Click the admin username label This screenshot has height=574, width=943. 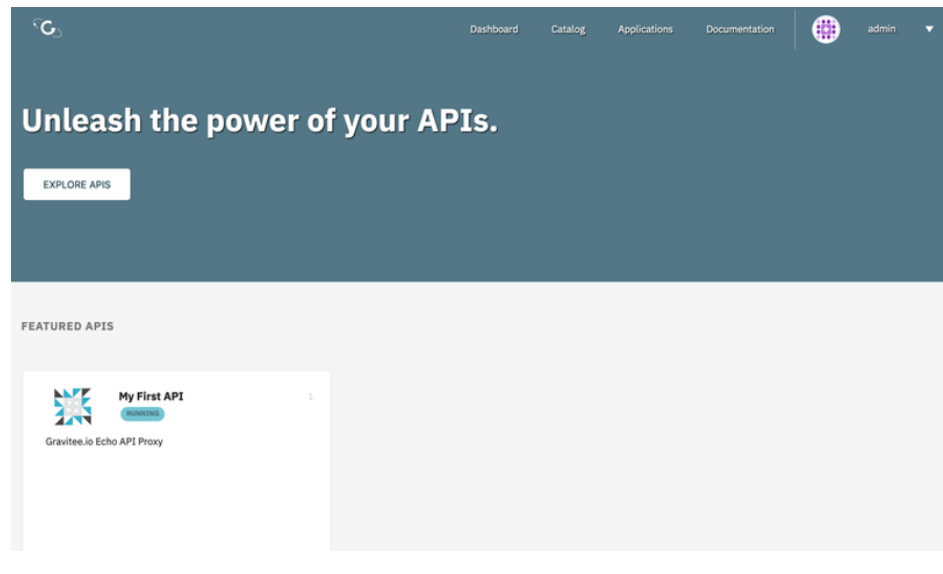[x=881, y=29]
